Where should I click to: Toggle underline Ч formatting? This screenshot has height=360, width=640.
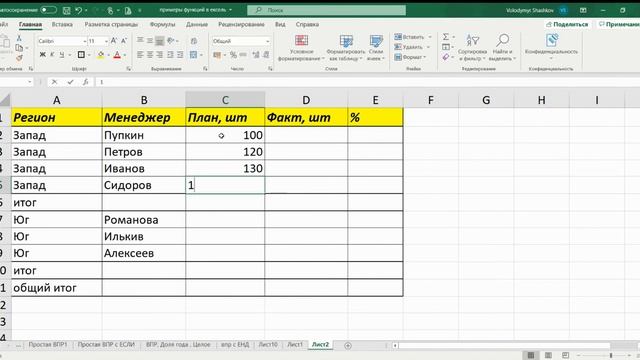coord(62,55)
